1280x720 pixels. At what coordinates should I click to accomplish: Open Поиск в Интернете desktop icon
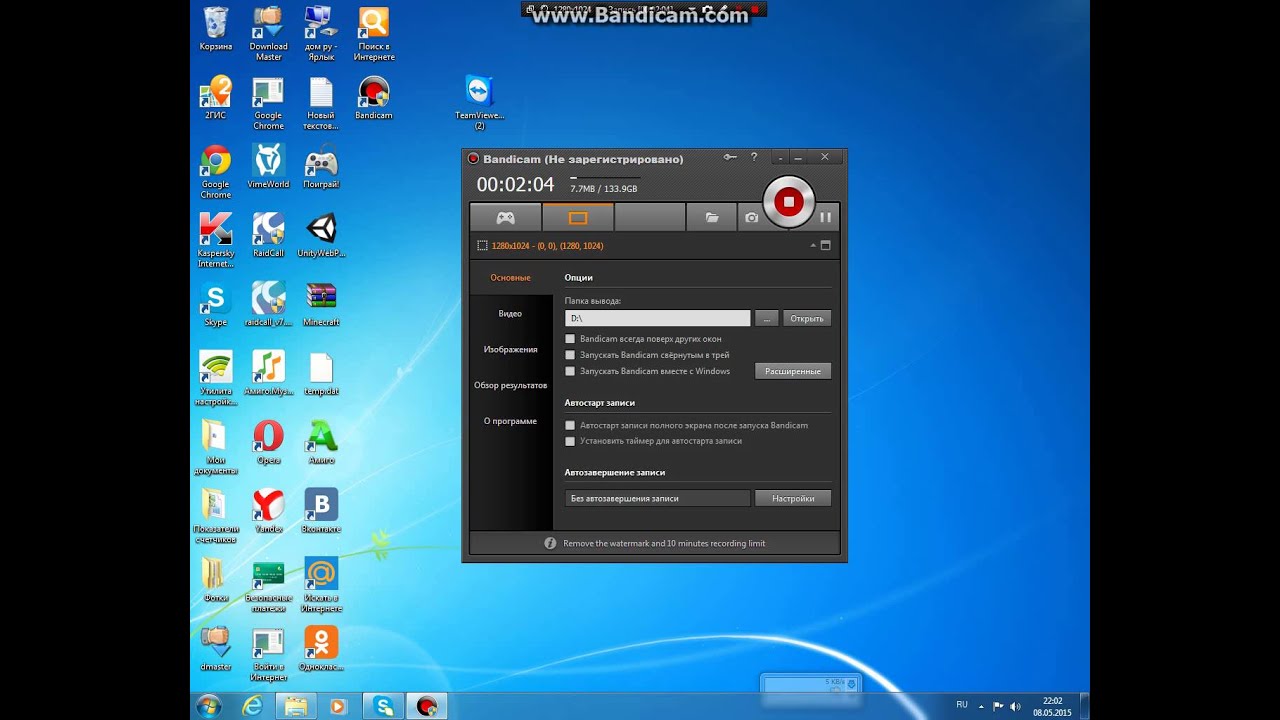374,33
